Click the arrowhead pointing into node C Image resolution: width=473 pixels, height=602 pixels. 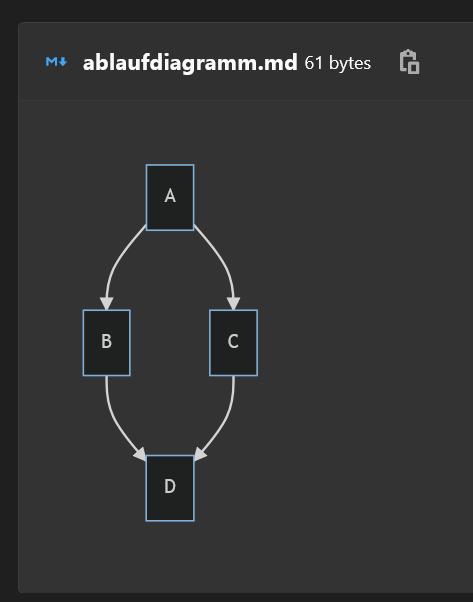pos(233,303)
